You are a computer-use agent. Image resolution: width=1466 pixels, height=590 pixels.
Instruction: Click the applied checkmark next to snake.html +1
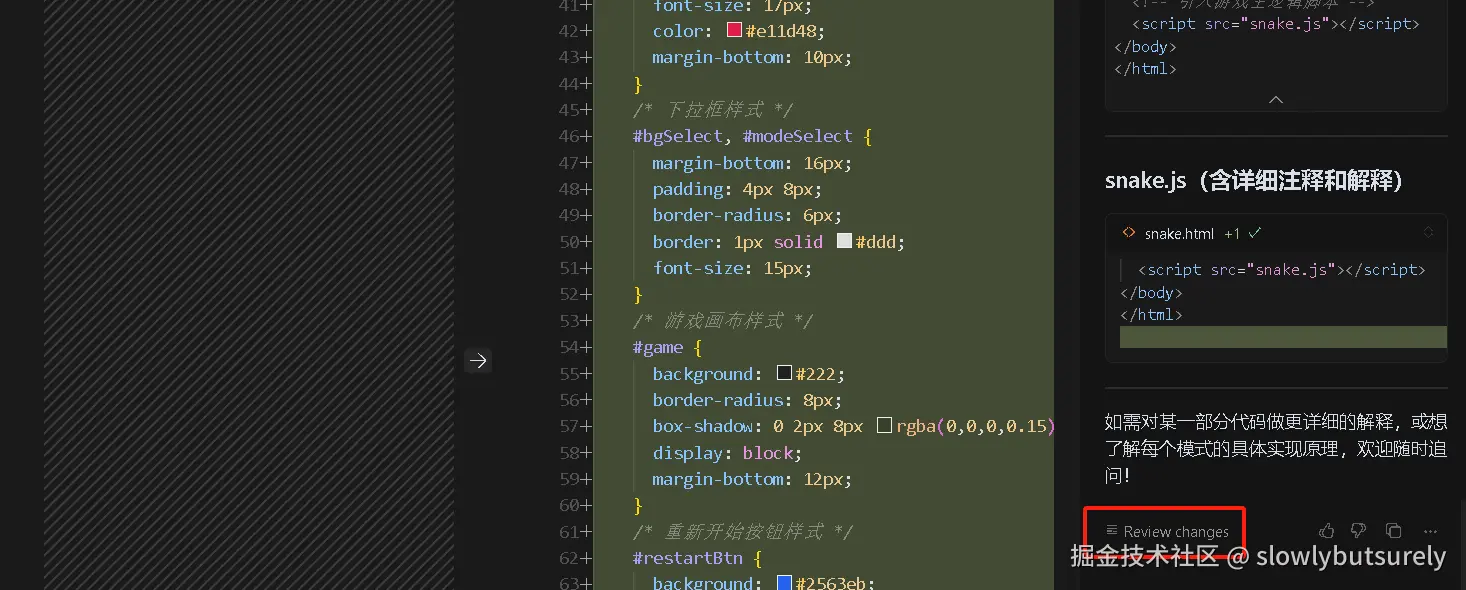pos(1255,233)
